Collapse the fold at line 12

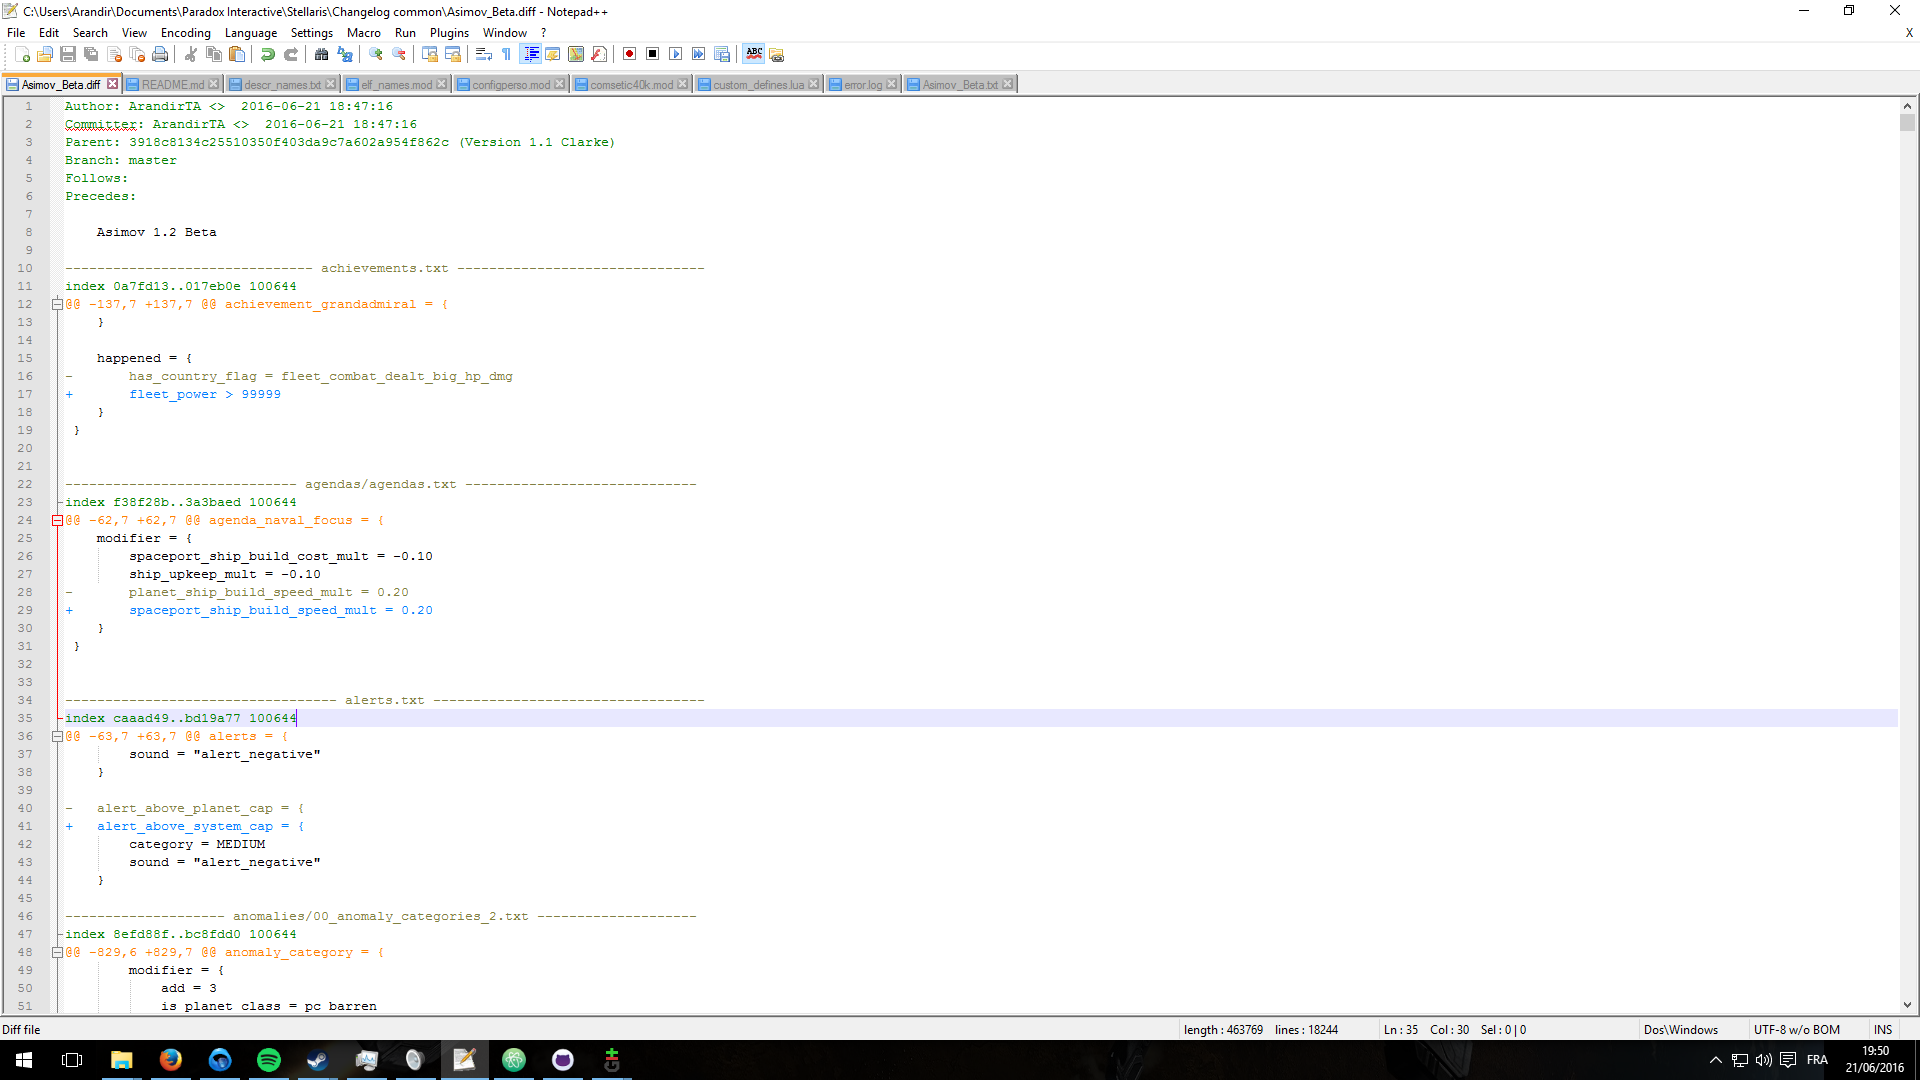click(x=57, y=304)
